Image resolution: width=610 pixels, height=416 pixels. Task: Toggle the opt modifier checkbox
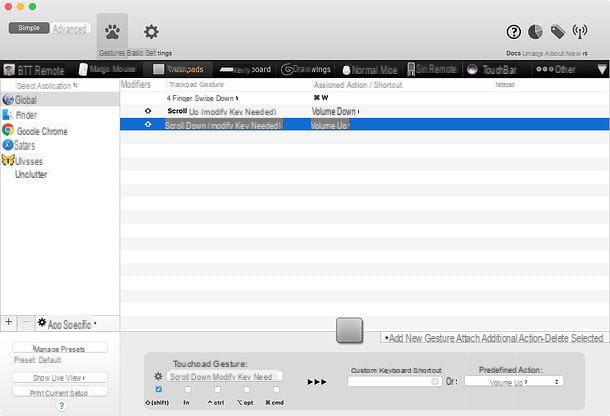247,389
